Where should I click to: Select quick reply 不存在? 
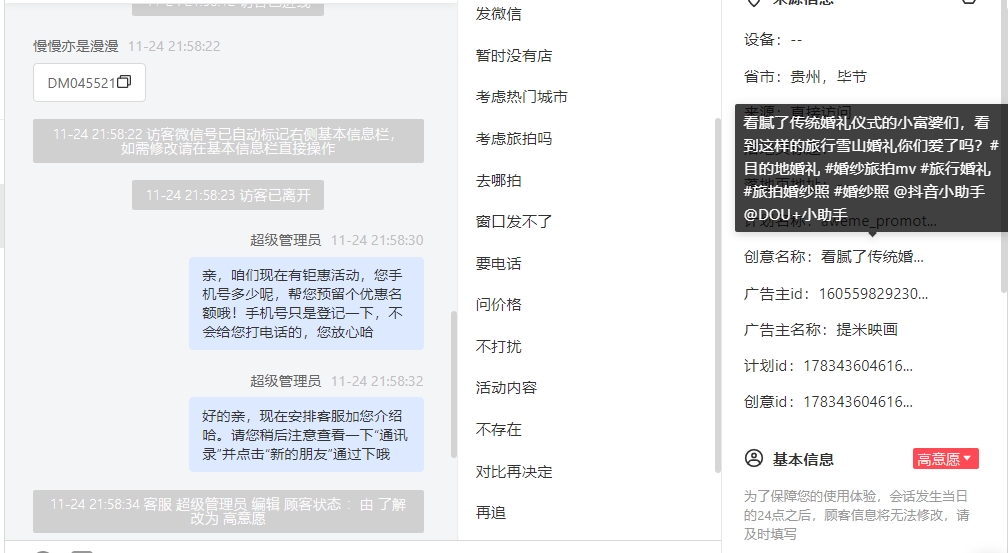point(498,429)
